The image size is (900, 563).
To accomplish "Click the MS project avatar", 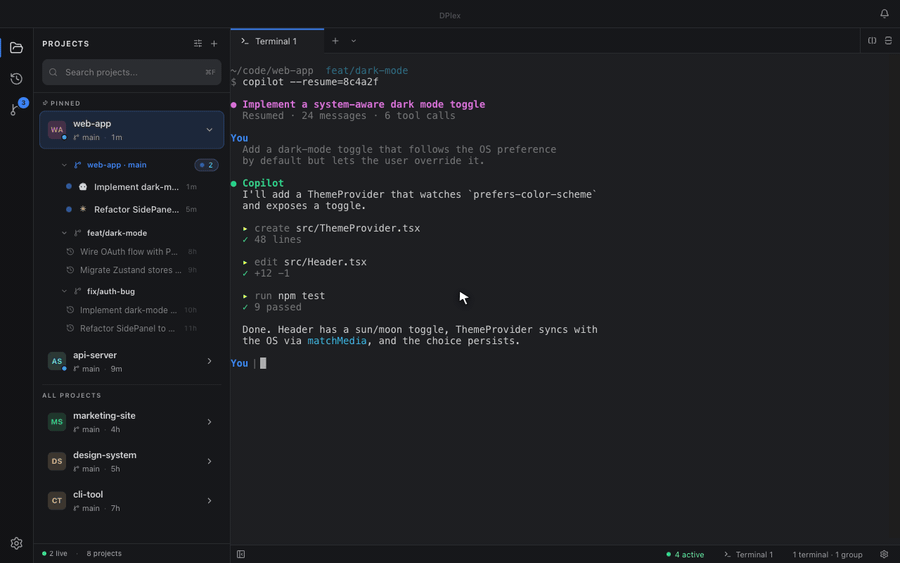I will tap(57, 422).
